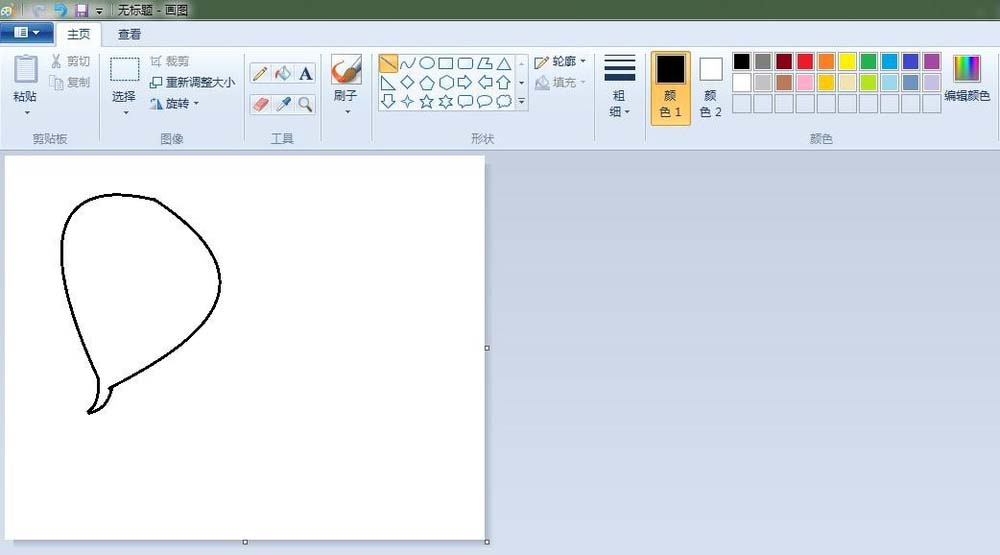
Task: Choose the Oval shape
Action: pos(427,63)
